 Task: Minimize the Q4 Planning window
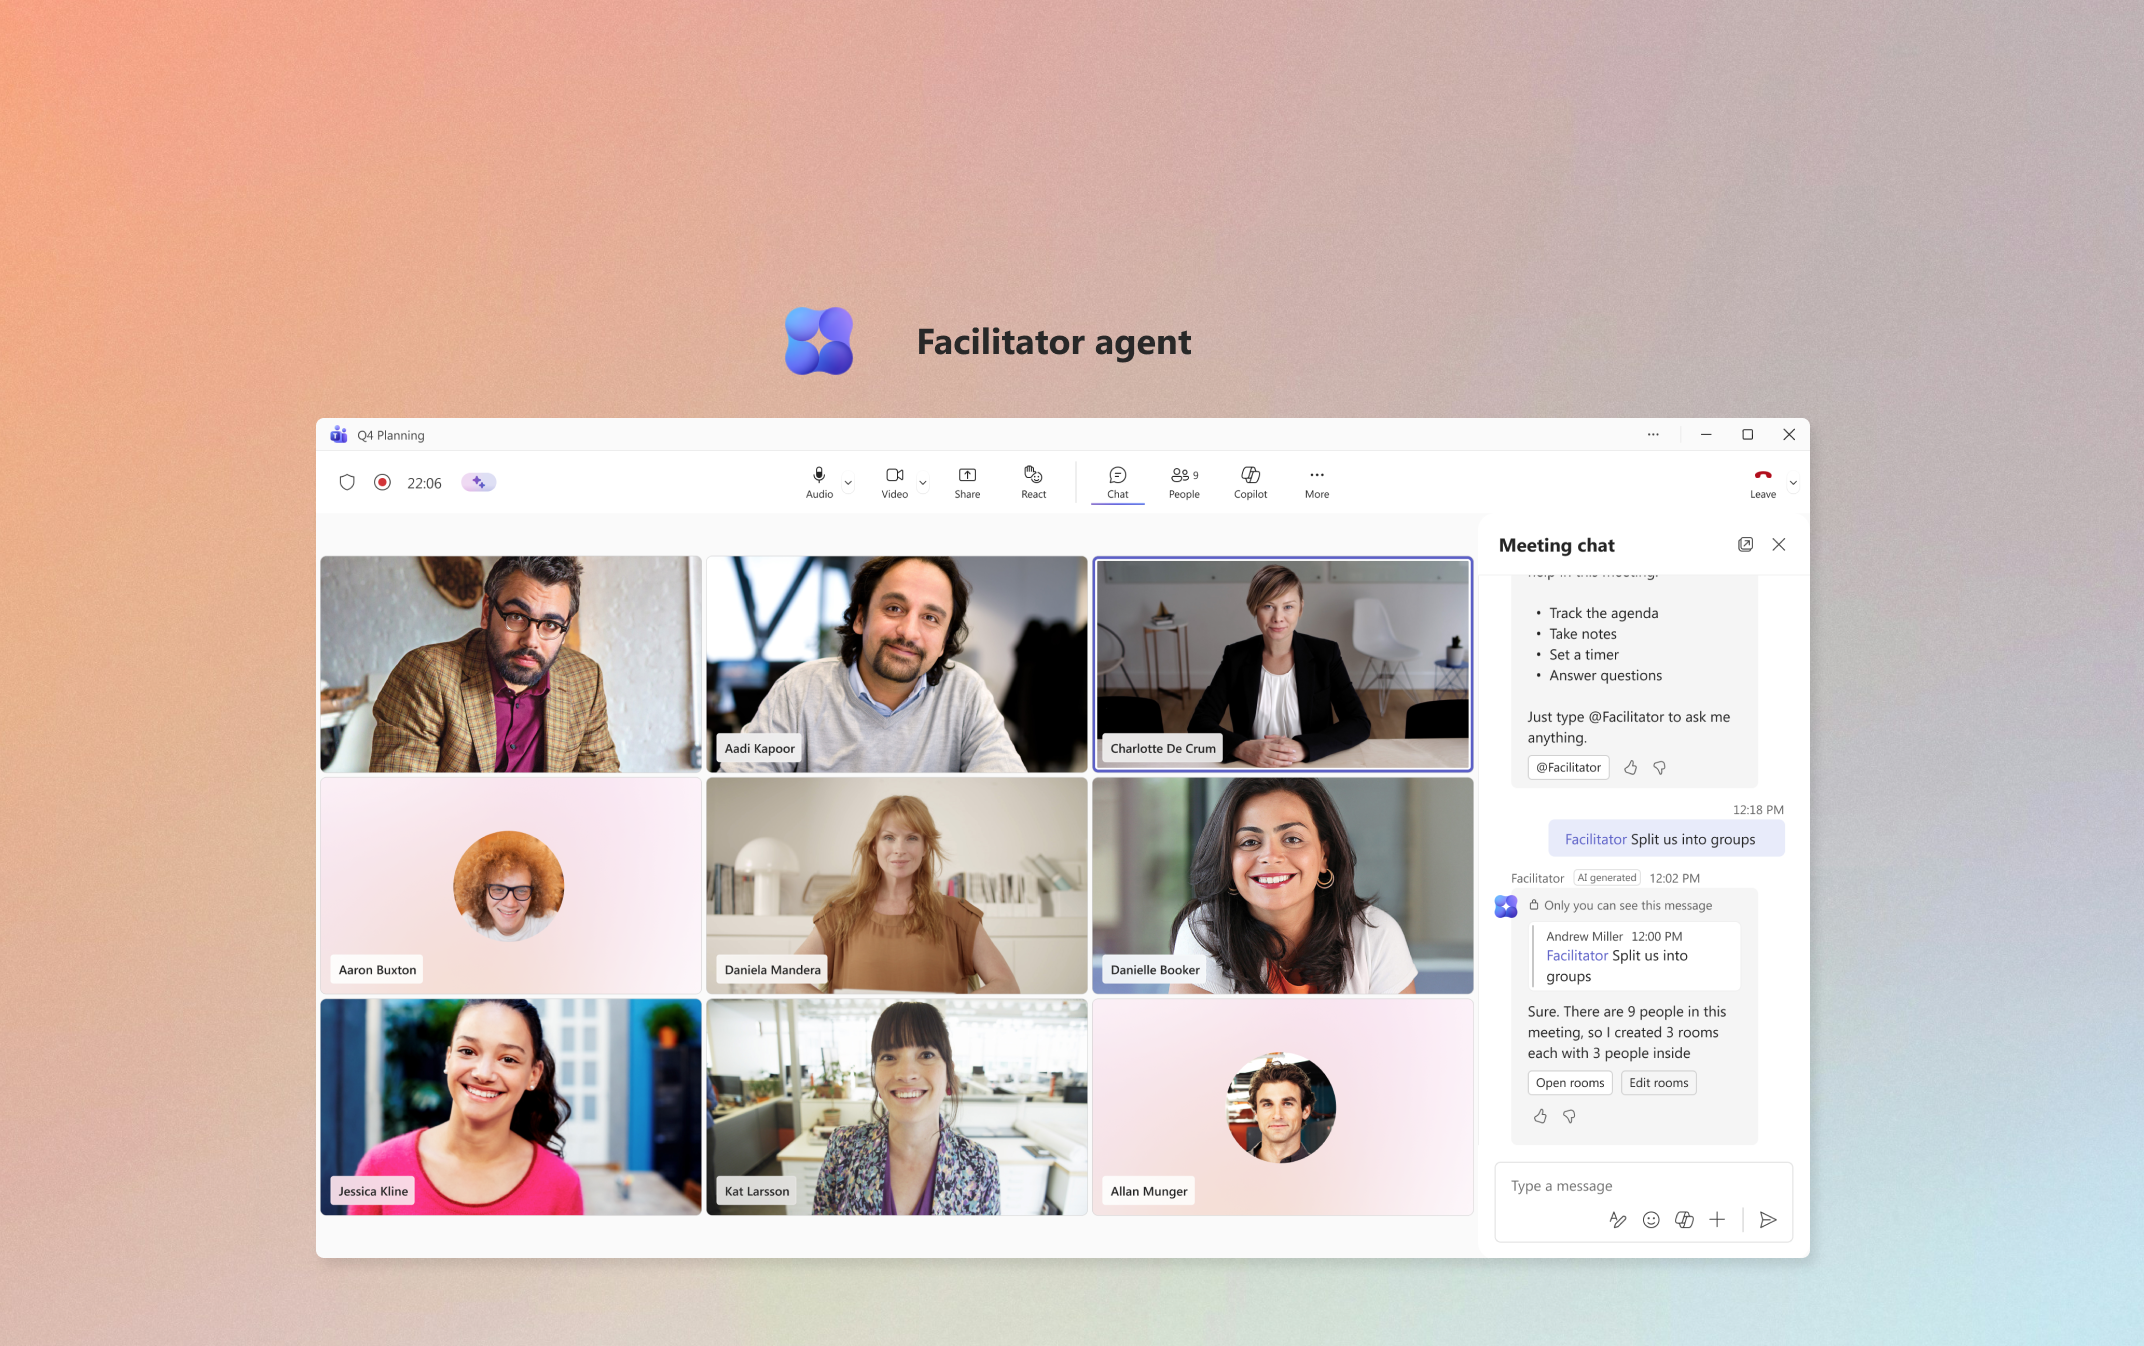tap(1706, 434)
